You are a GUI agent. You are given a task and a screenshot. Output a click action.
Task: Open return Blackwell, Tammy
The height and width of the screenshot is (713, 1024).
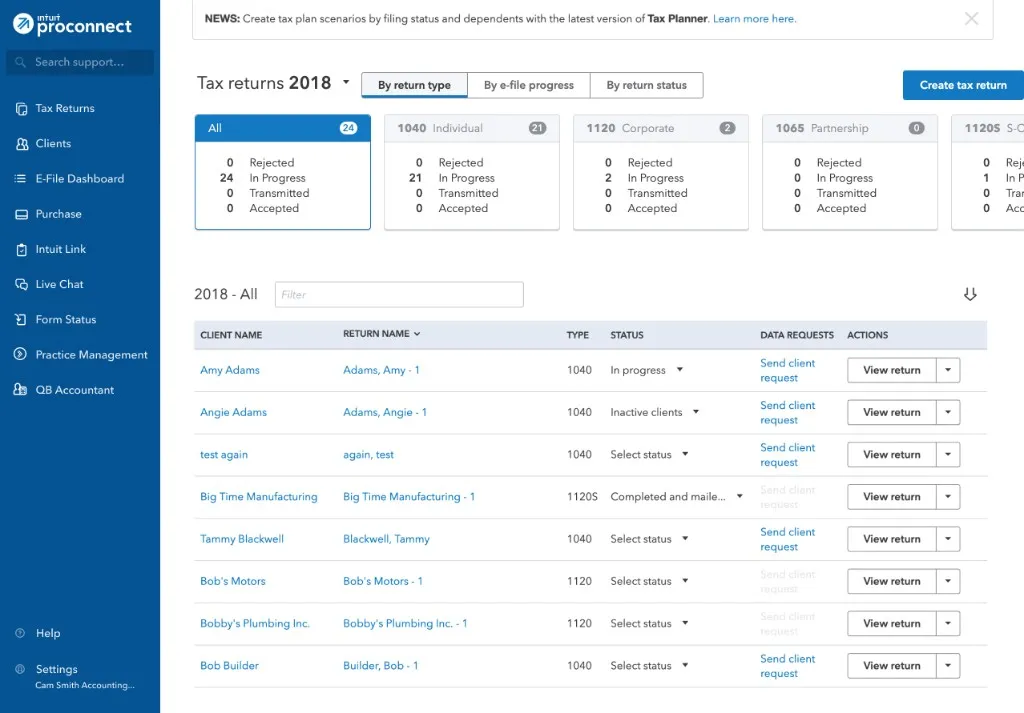[386, 539]
